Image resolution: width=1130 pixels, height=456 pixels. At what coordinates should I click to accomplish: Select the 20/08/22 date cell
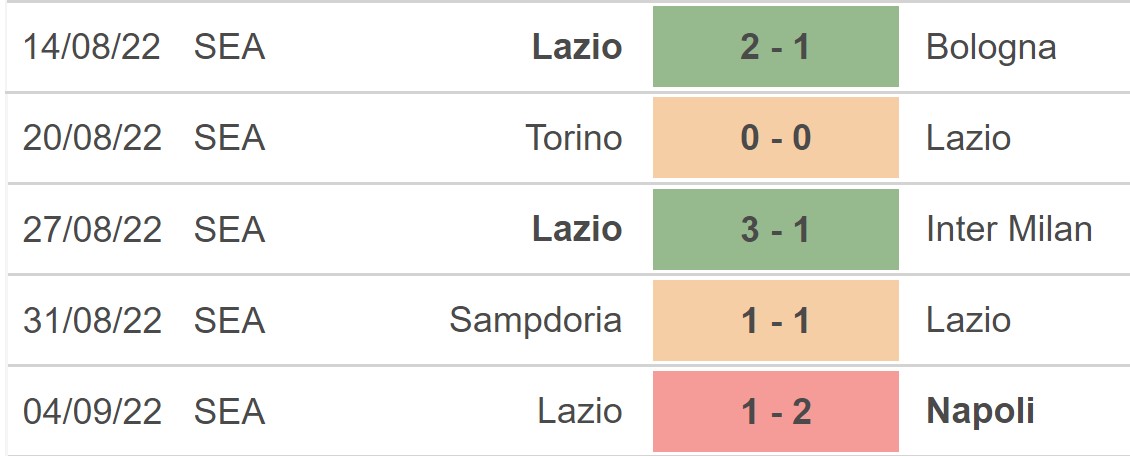tap(92, 138)
